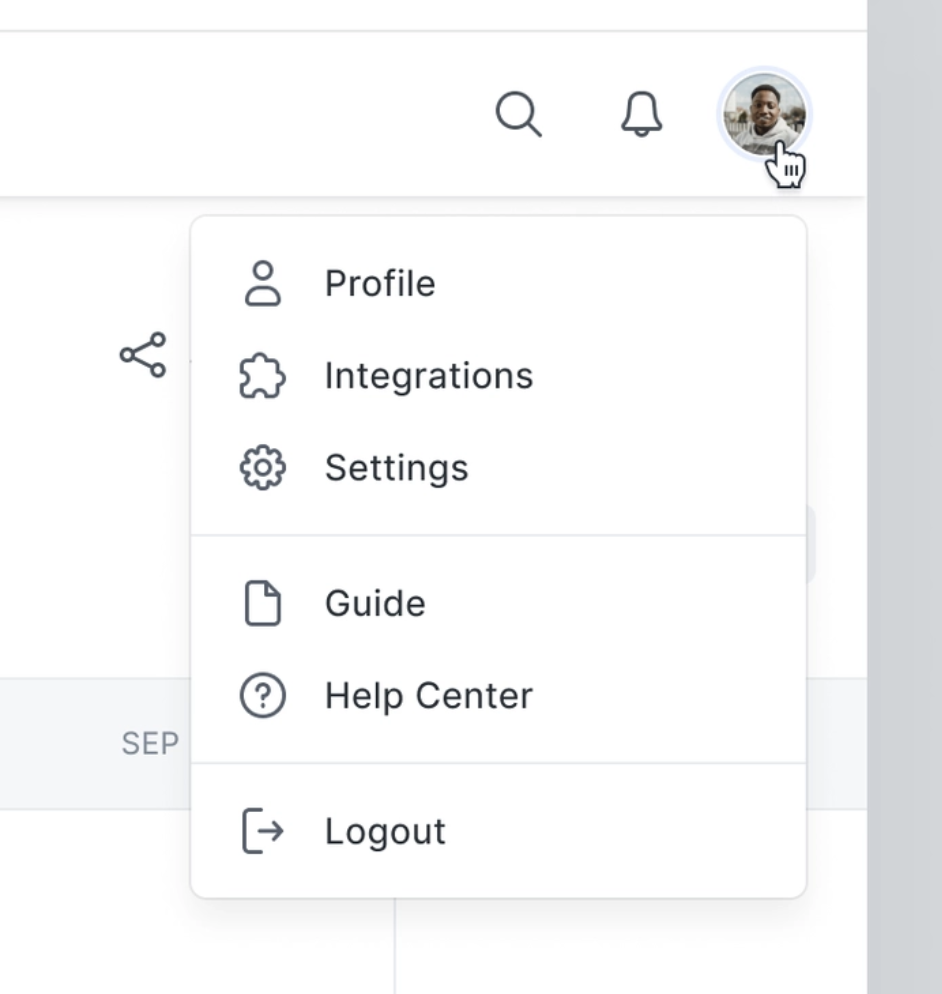Viewport: 942px width, 994px height.
Task: Open notifications via the bell icon
Action: (641, 115)
